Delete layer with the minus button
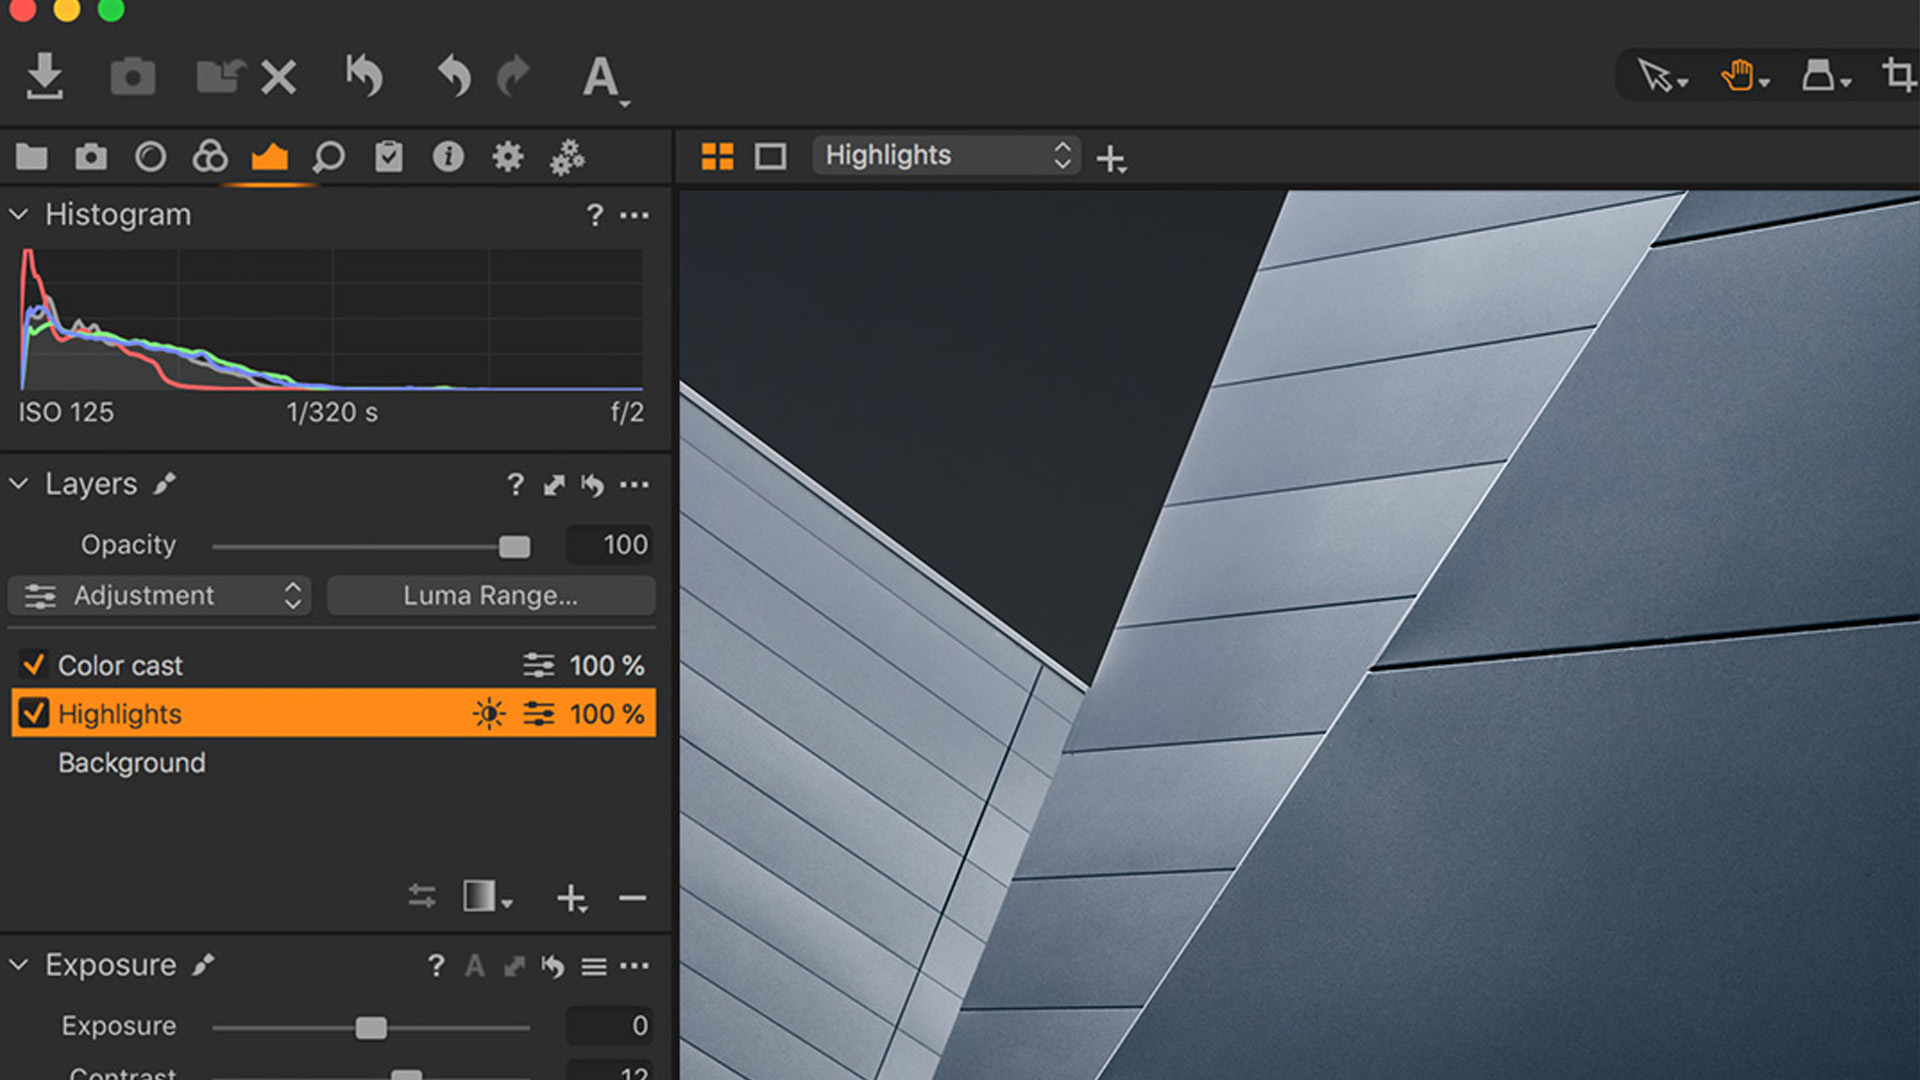The width and height of the screenshot is (1920, 1080). 632,898
